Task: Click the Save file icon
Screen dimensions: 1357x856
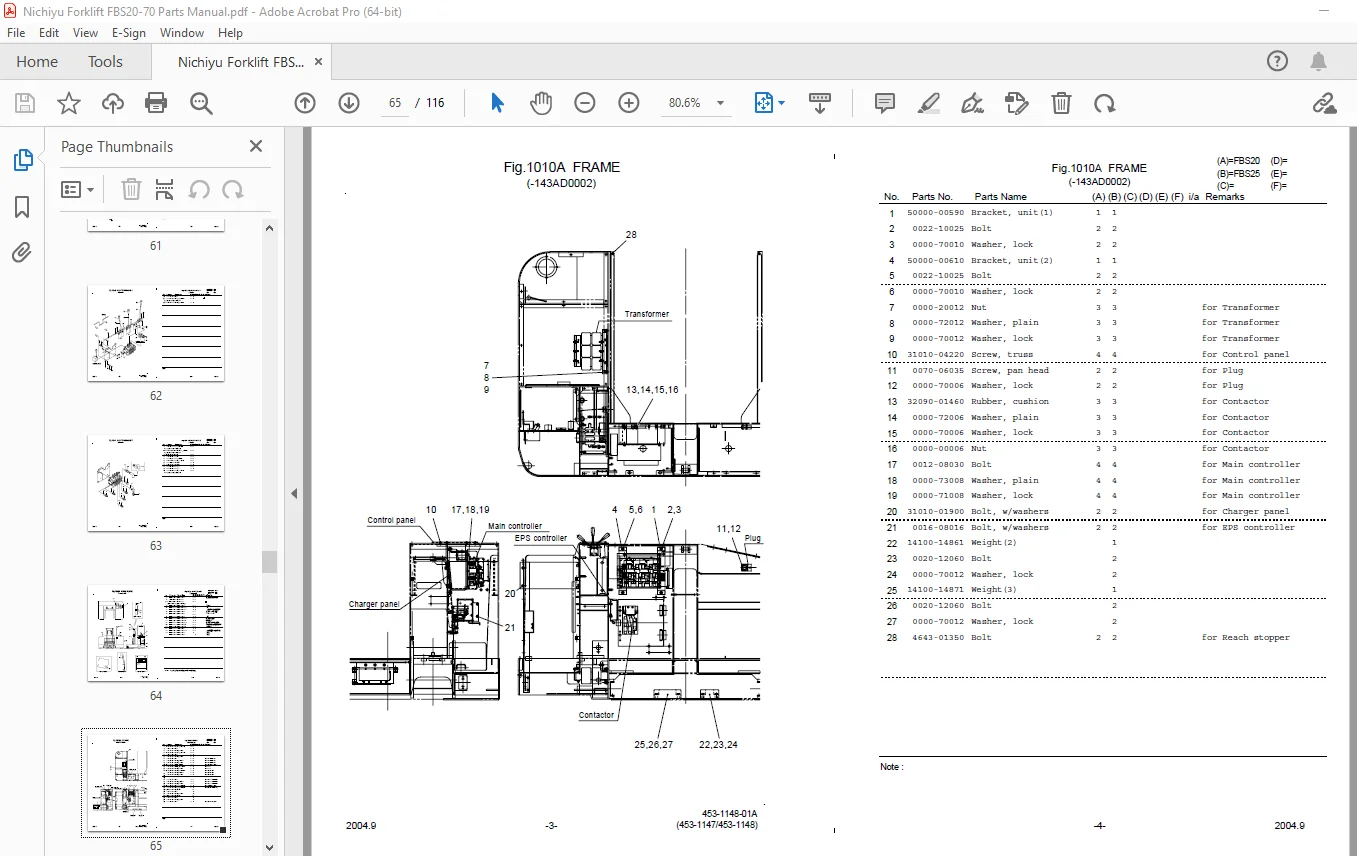Action: 24,103
